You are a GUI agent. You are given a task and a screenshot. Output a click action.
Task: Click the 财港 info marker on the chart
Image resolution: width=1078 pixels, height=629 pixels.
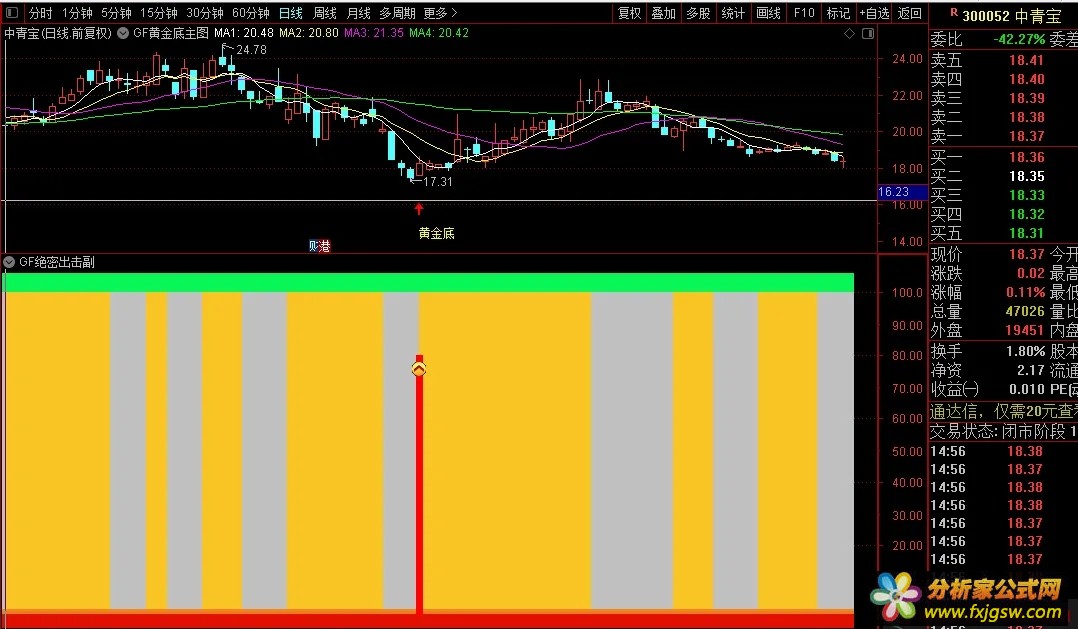320,245
